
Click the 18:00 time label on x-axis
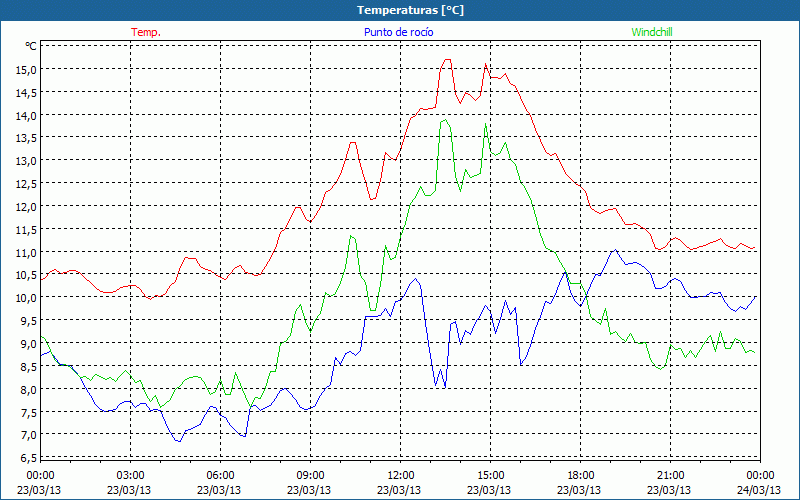click(x=581, y=476)
